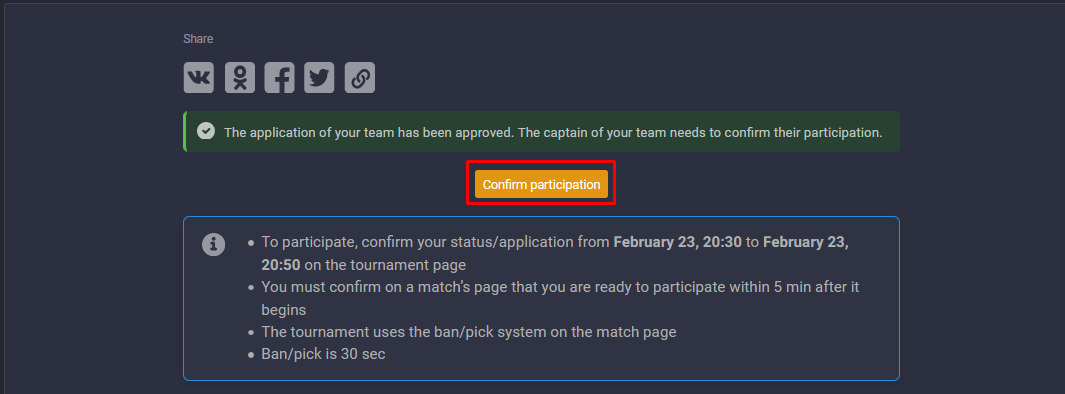Click 'on the tournament page' in the first rule
1065x394 pixels.
click(386, 265)
